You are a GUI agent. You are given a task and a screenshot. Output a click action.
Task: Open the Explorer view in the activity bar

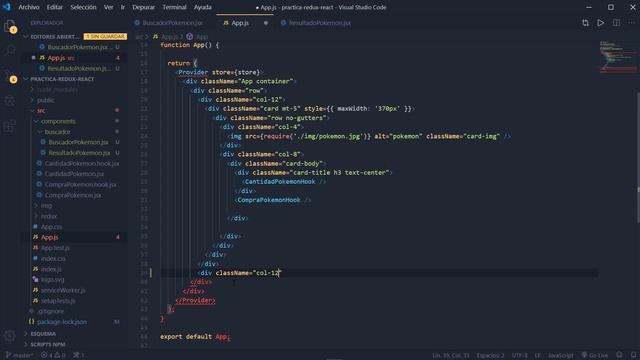click(x=9, y=26)
